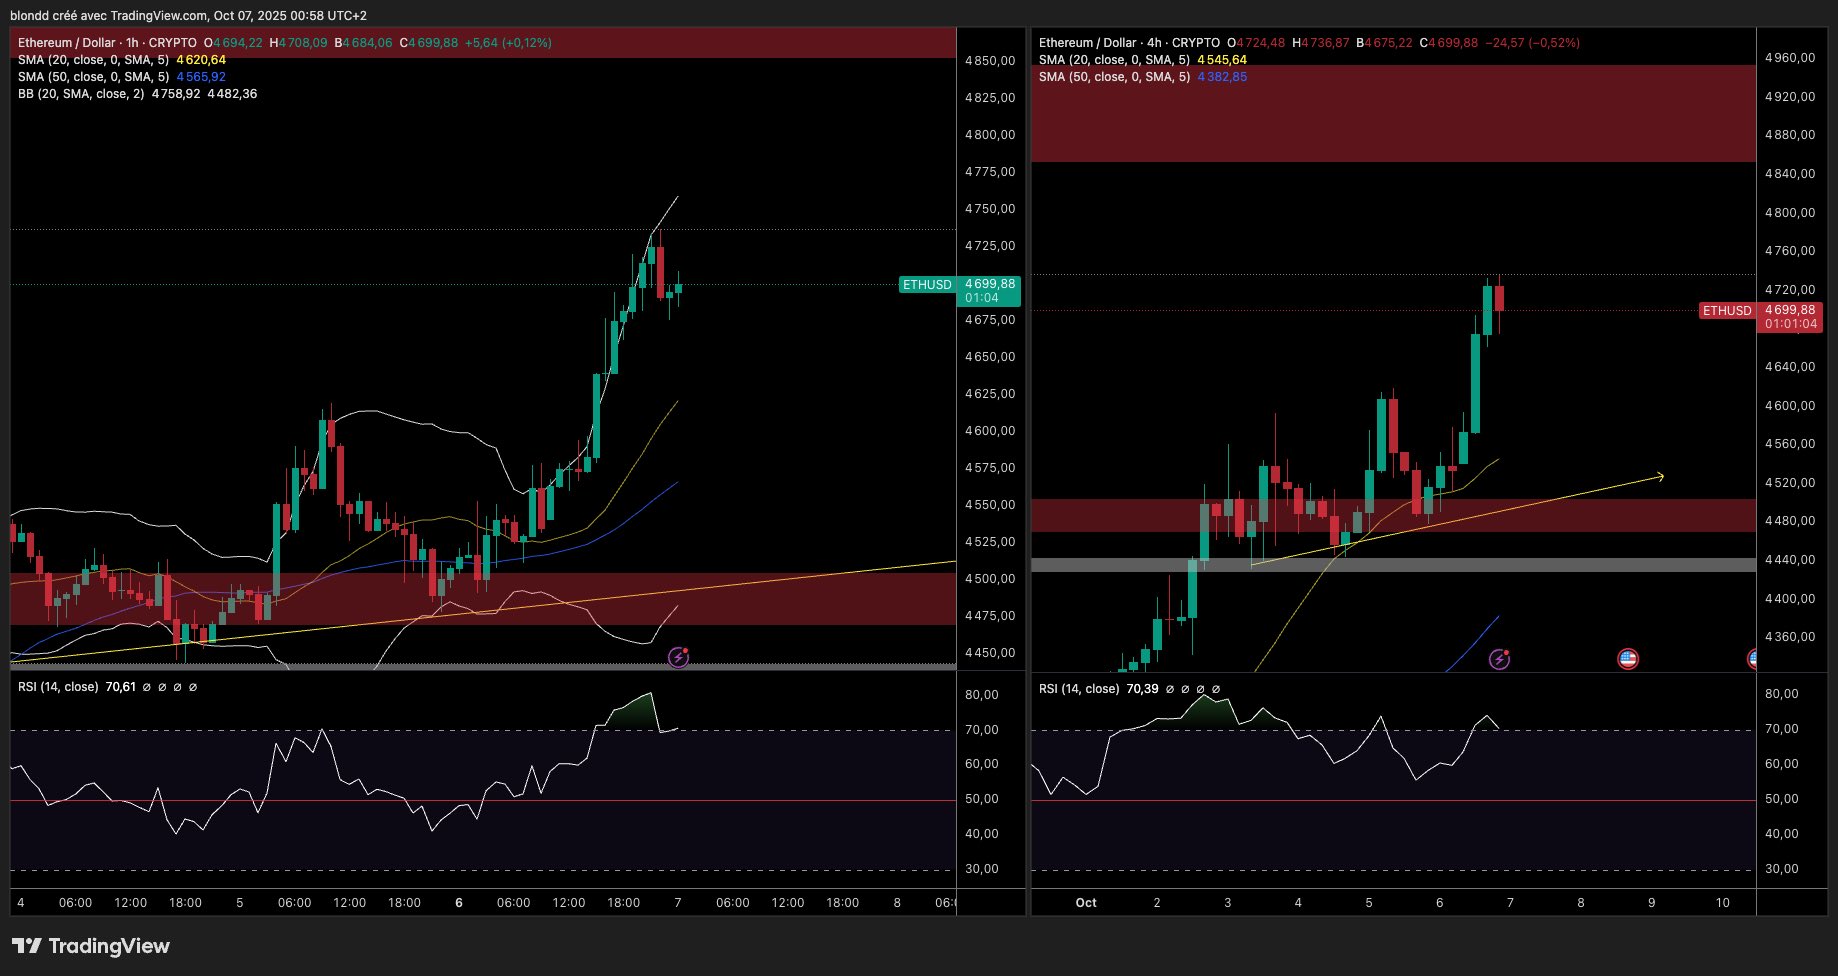
Task: Click the red resistance zone on 4h chart
Action: [x=1393, y=113]
